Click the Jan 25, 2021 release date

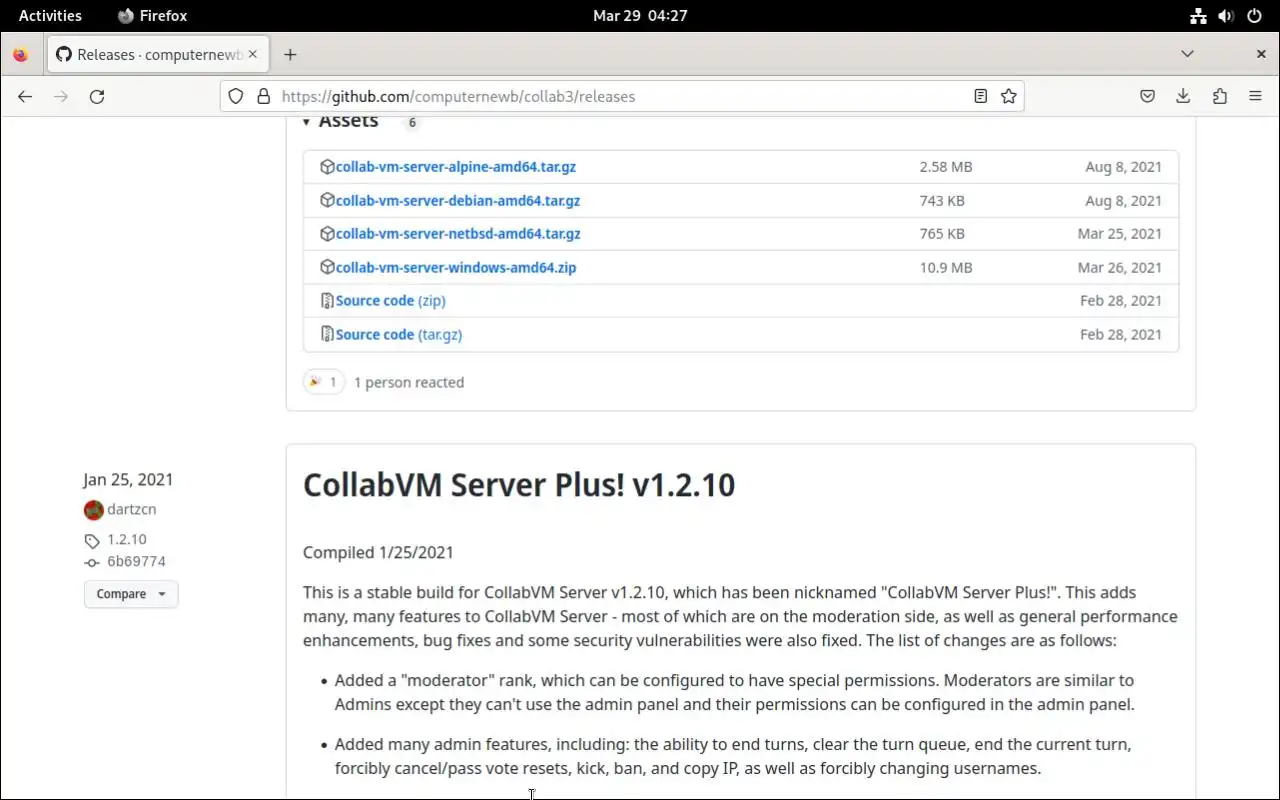click(x=129, y=479)
